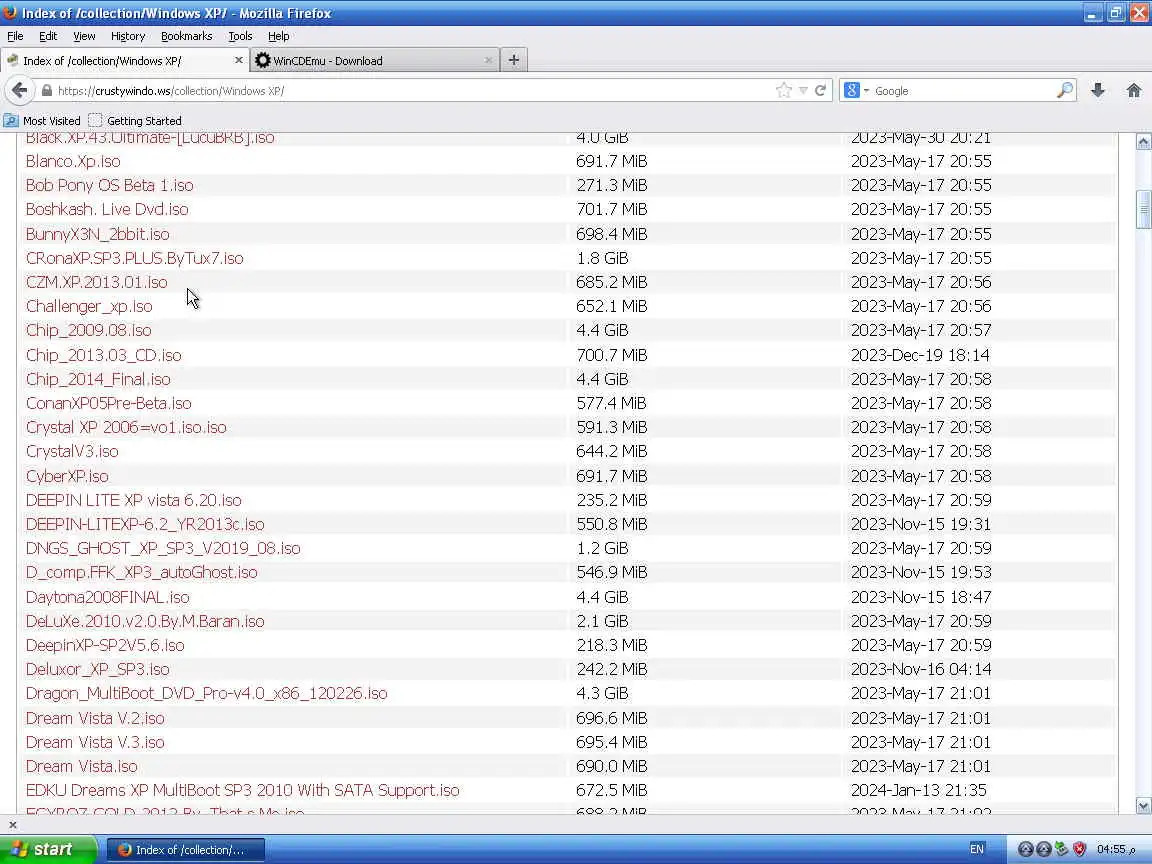Click the Firefox taskbar button Index of /collection/
1152x864 pixels.
pyautogui.click(x=186, y=850)
